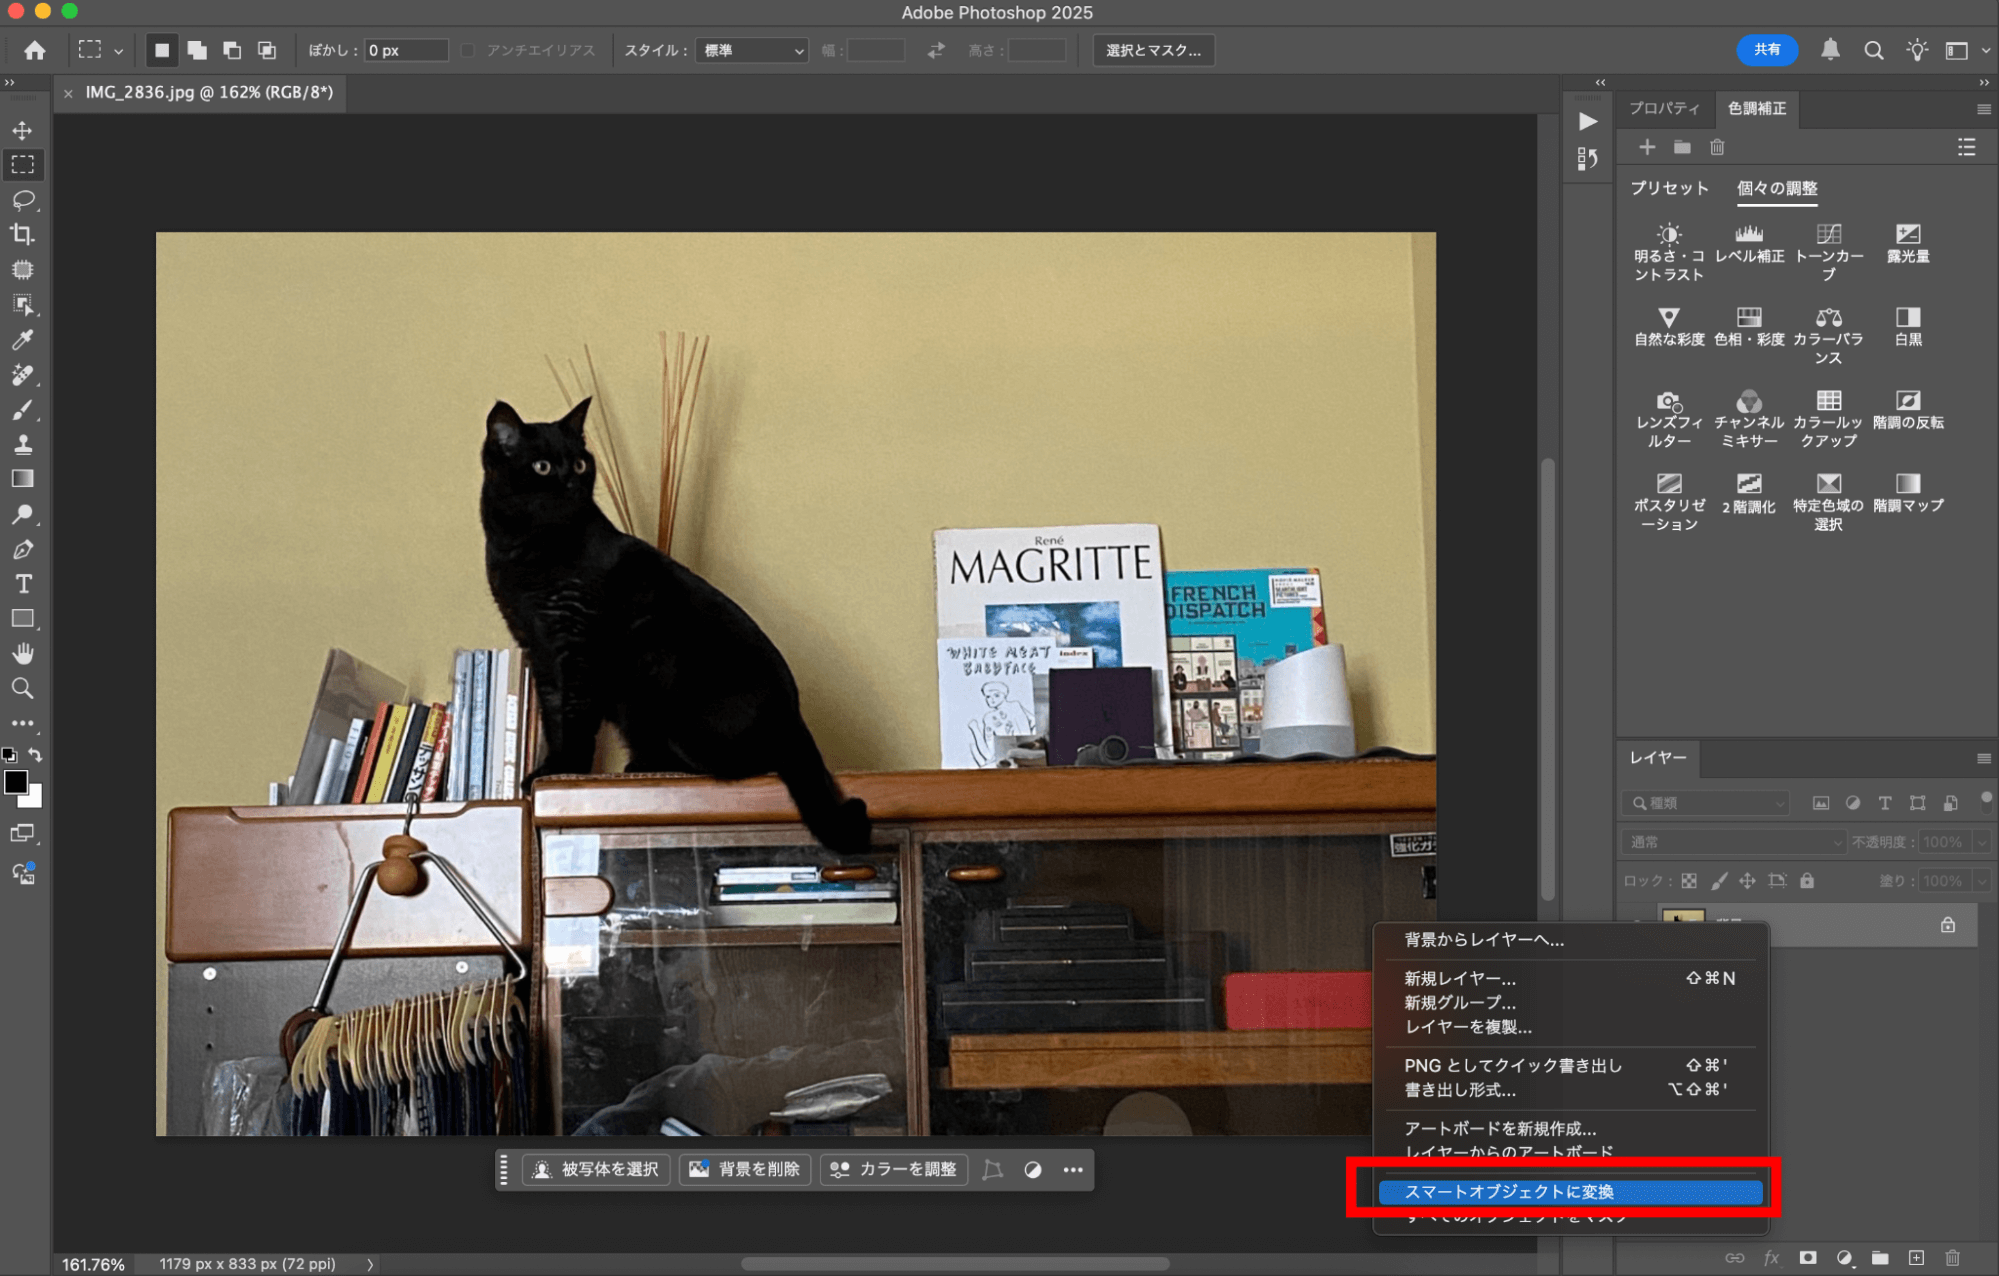The width and height of the screenshot is (1999, 1276).
Task: Select the Eyedropper tool
Action: [x=22, y=340]
